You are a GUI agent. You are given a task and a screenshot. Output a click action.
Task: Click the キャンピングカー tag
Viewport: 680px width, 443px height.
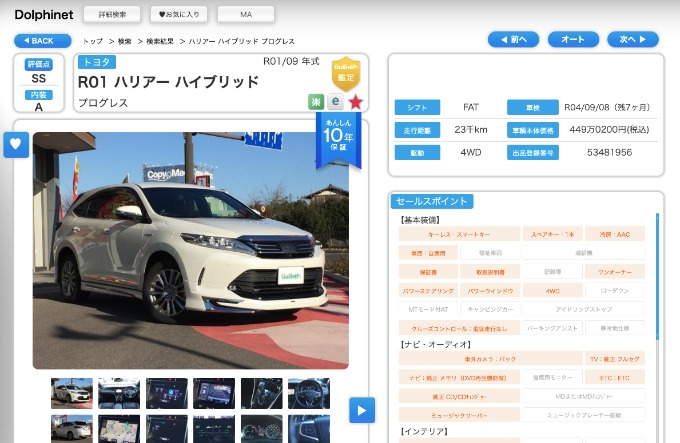[490, 309]
